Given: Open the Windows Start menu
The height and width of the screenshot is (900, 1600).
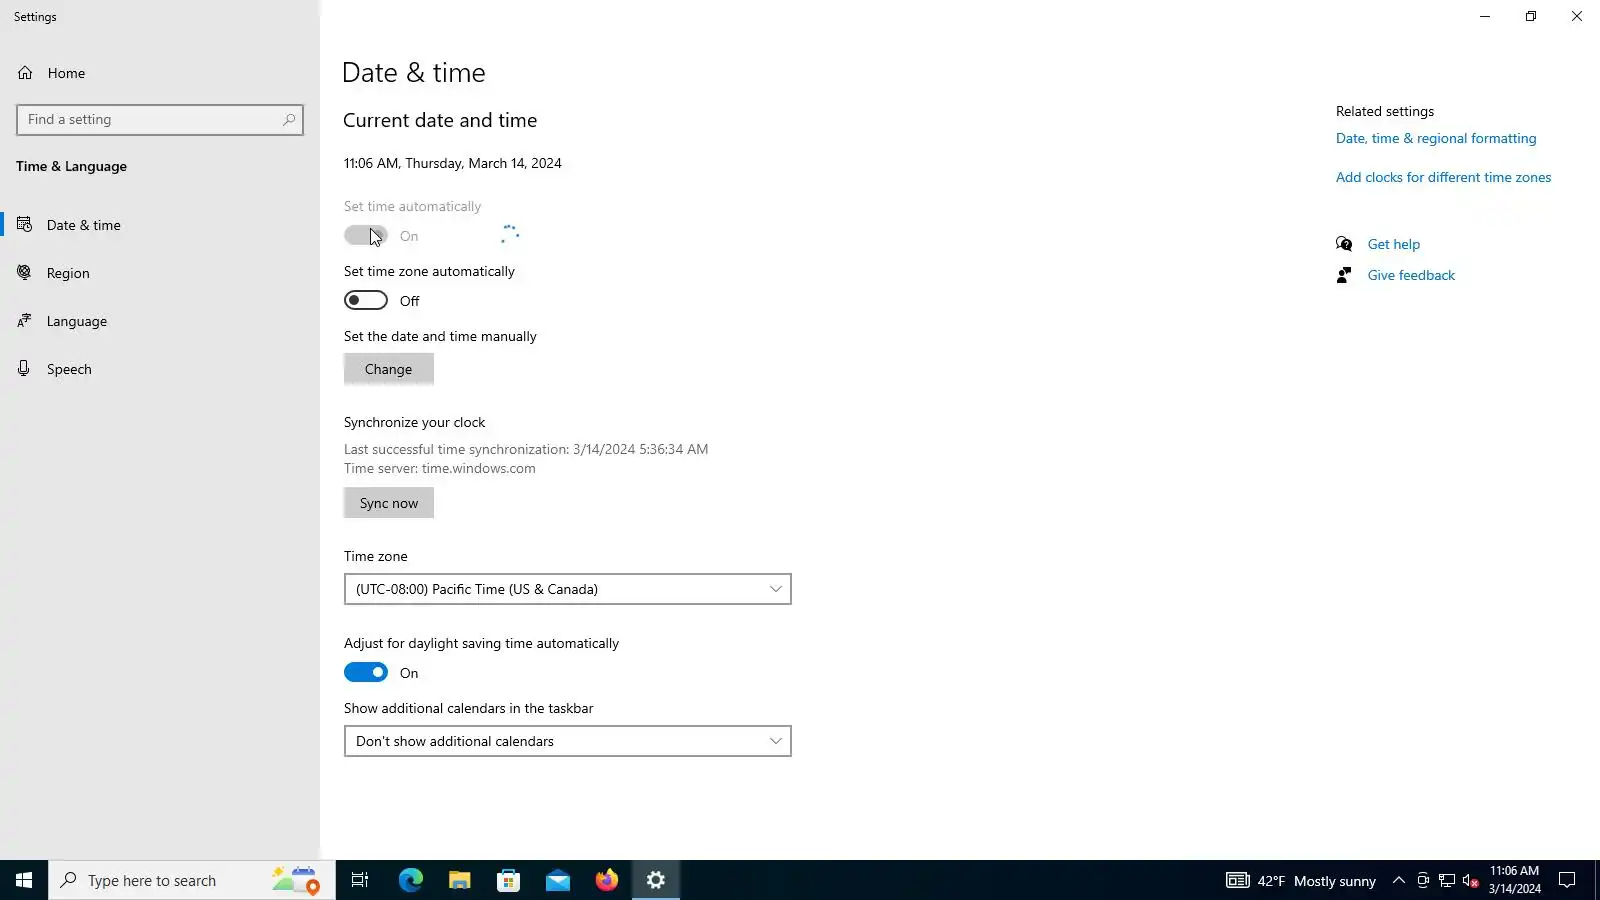Looking at the screenshot, I should point(24,880).
